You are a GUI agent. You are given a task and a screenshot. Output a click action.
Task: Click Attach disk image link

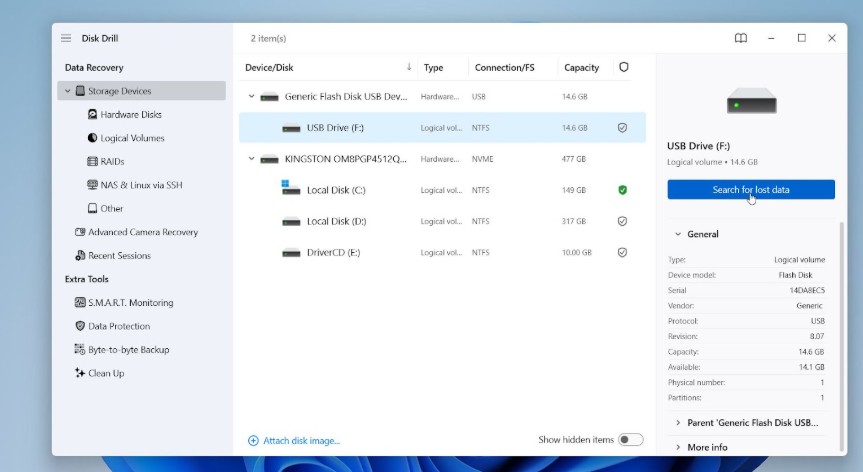click(302, 441)
